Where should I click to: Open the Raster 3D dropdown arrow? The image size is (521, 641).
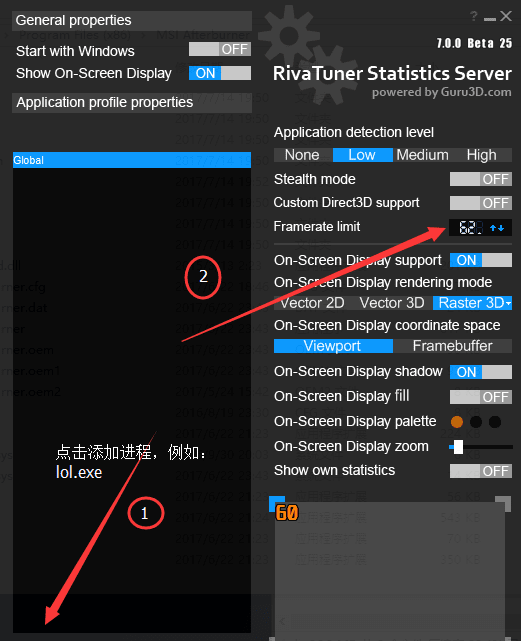508,303
